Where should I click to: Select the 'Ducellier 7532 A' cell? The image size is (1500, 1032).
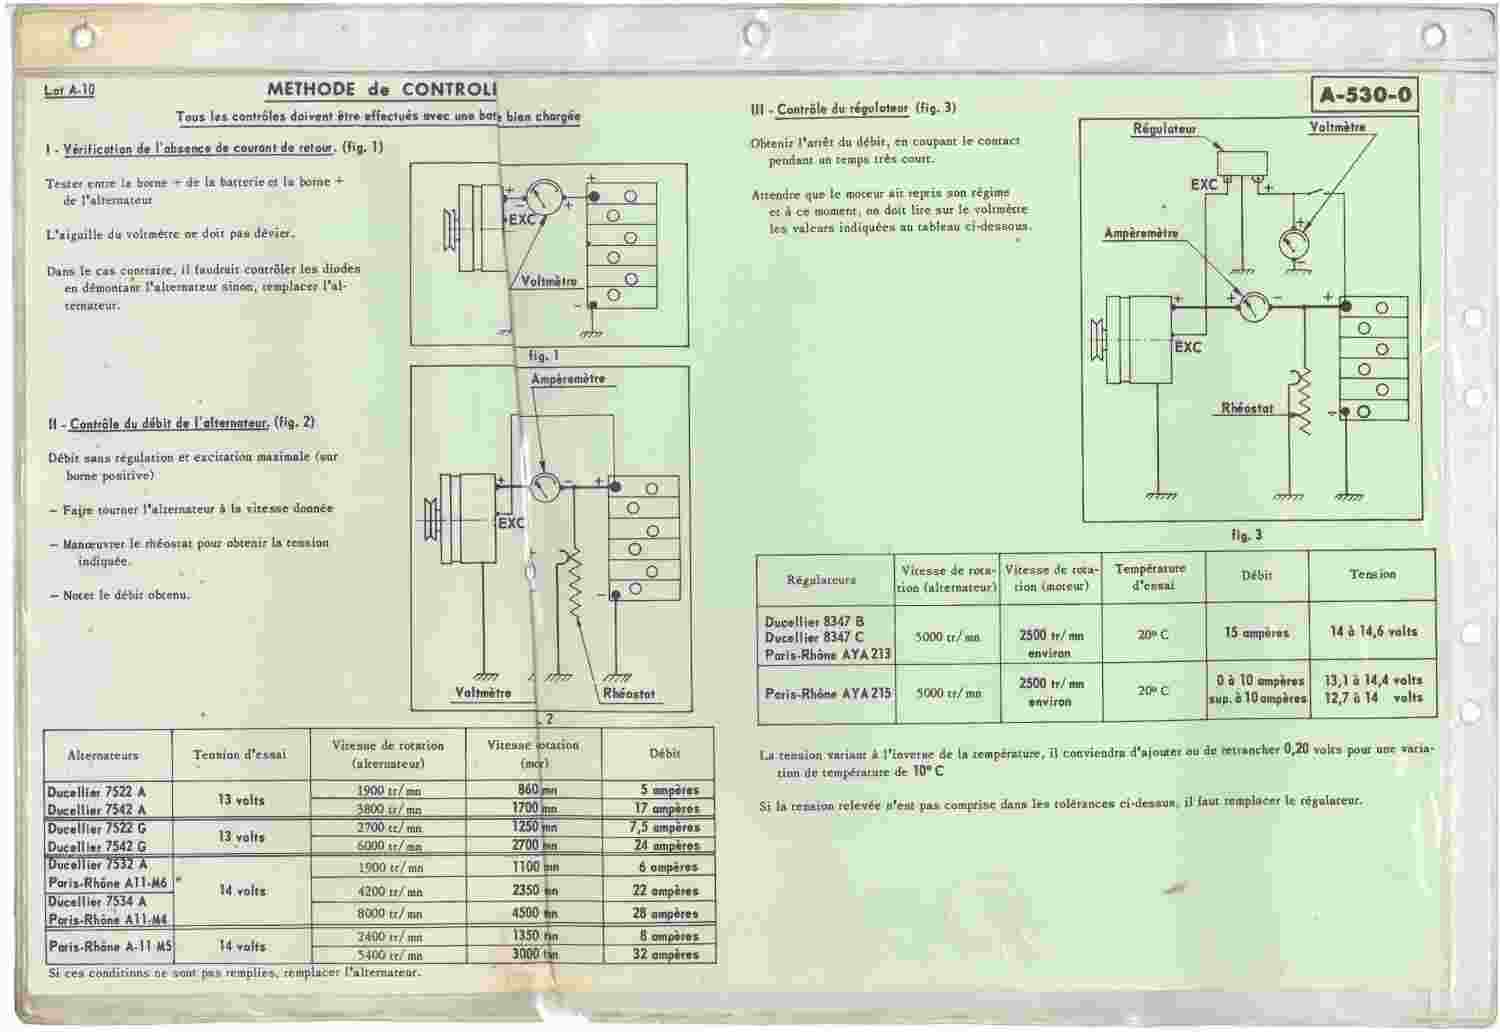(x=98, y=865)
